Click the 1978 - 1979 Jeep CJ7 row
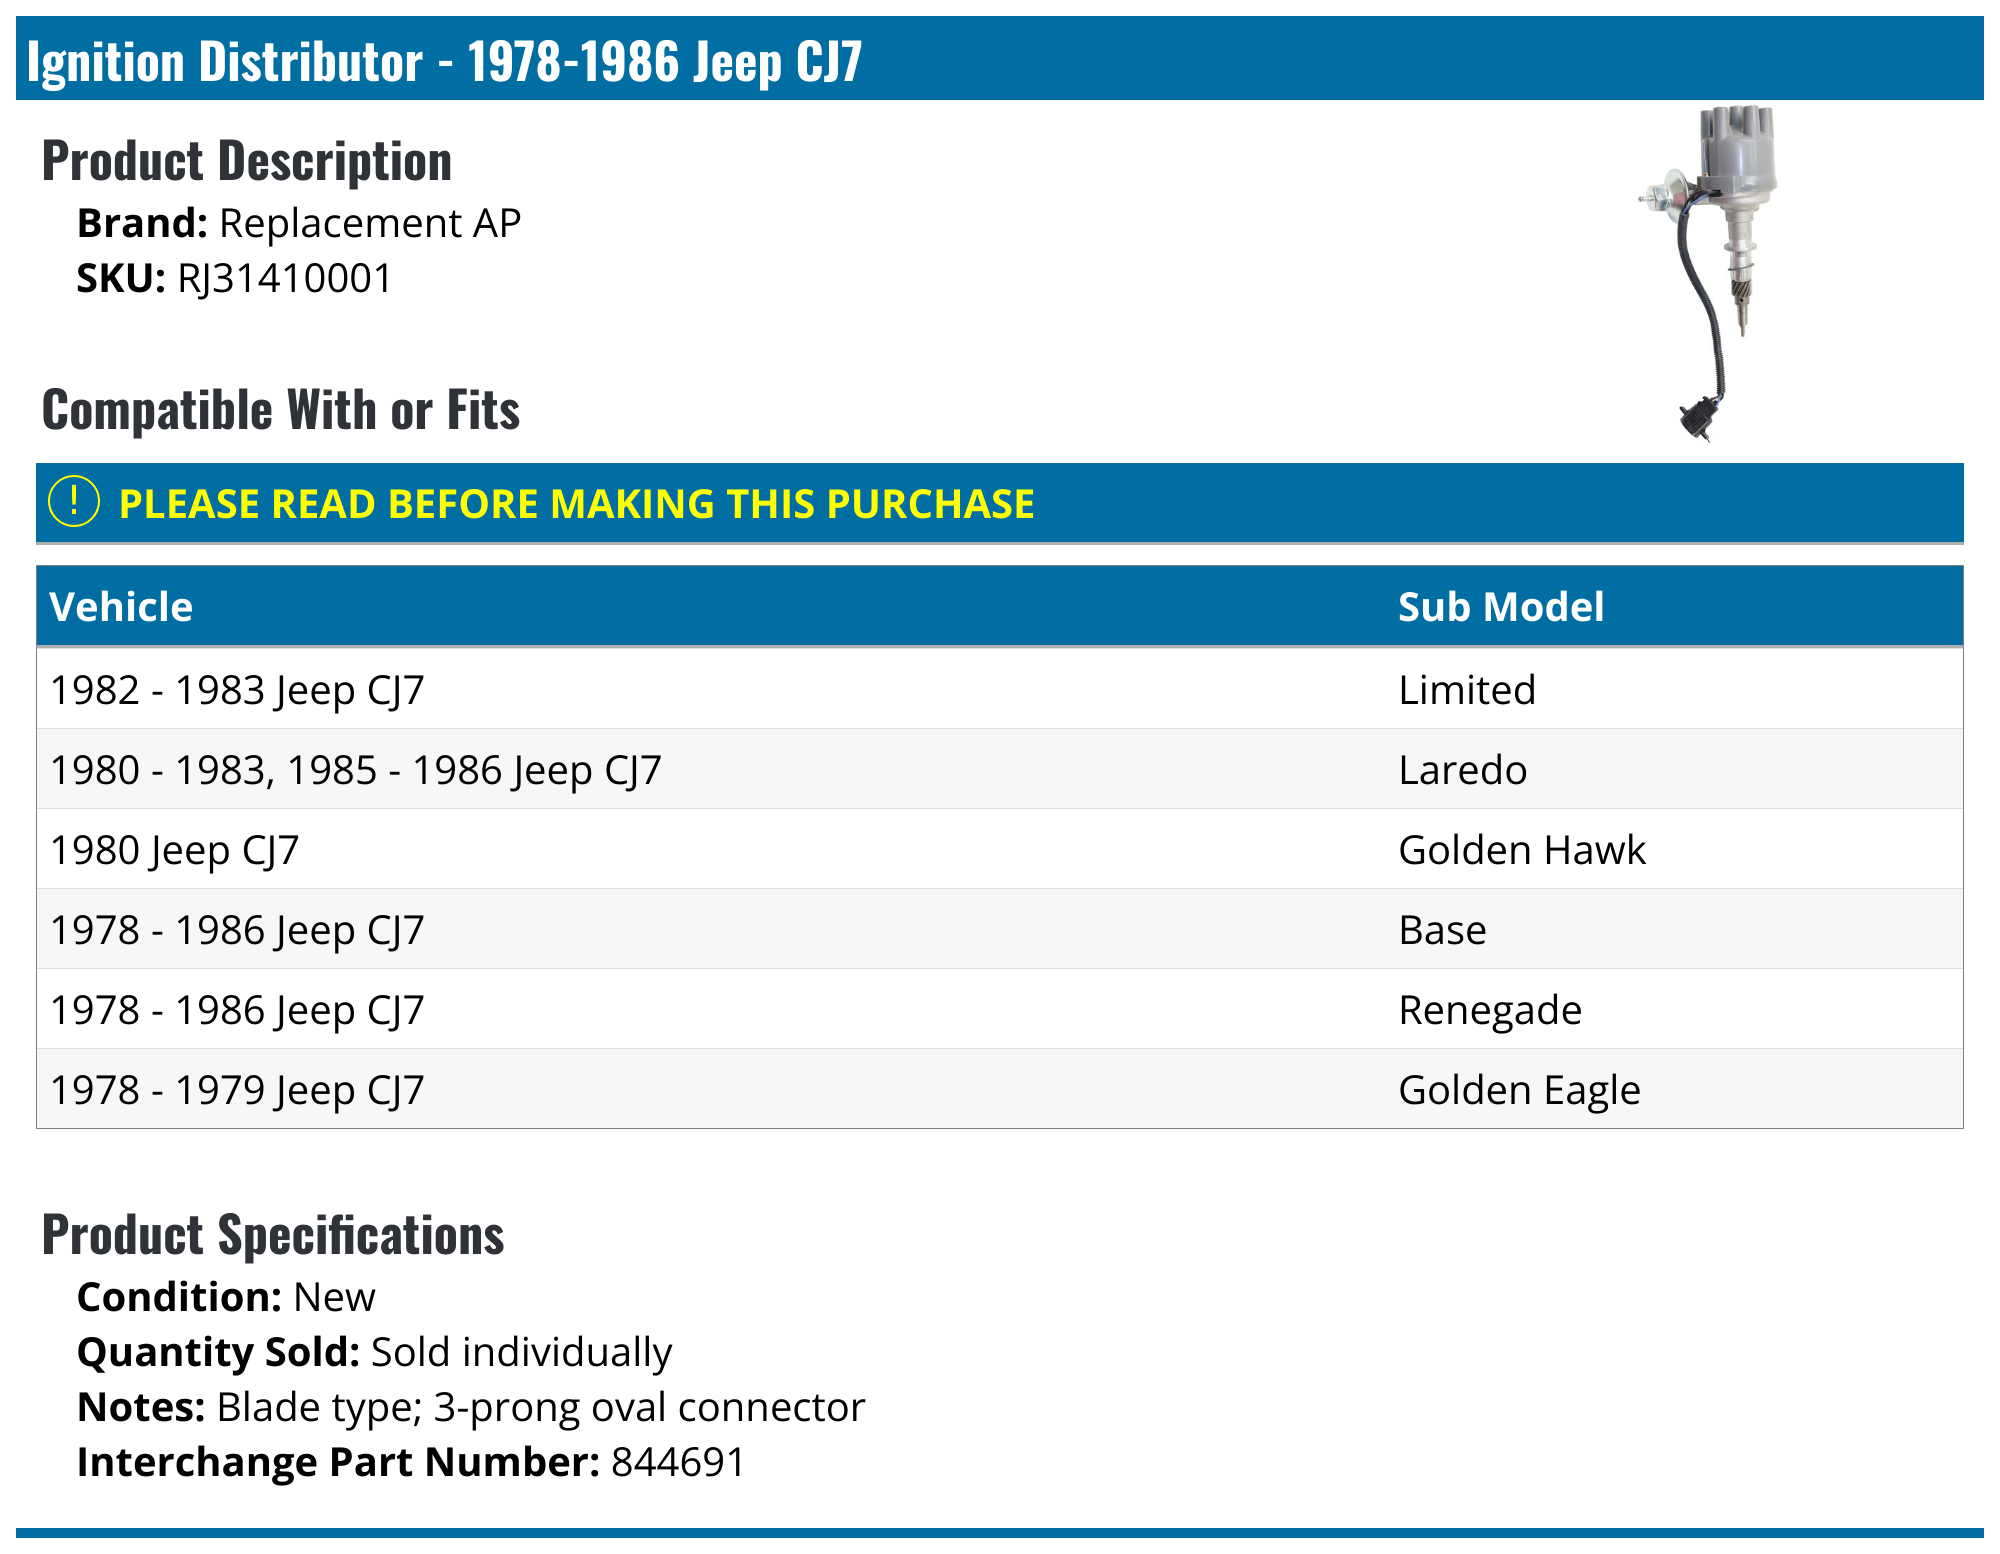Screen dimensions: 2000x1554 click(x=238, y=1090)
